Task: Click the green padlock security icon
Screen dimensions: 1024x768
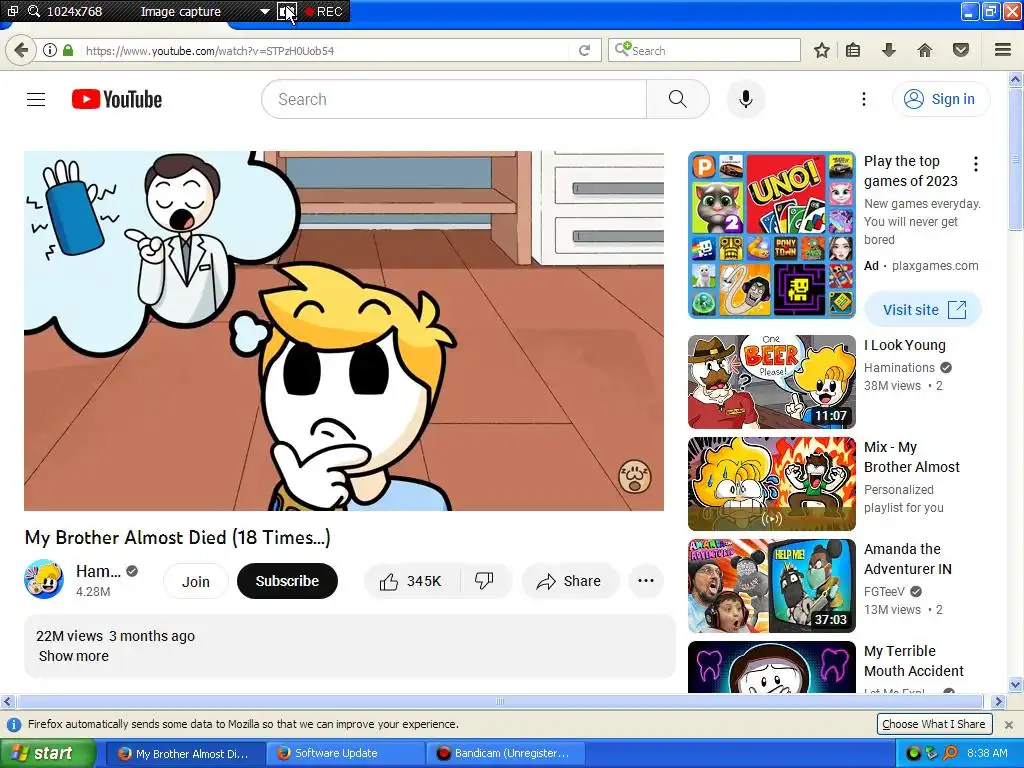Action: point(68,50)
